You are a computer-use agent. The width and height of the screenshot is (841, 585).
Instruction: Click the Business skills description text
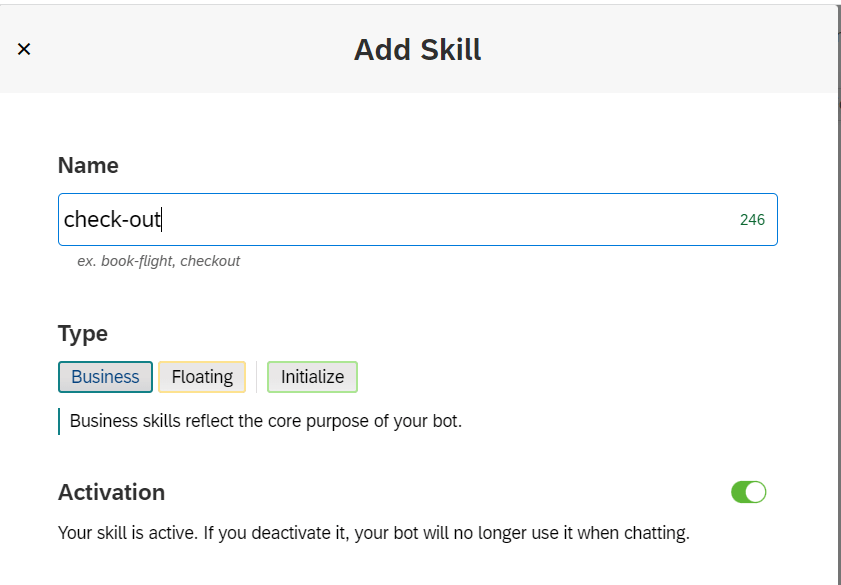(x=266, y=421)
